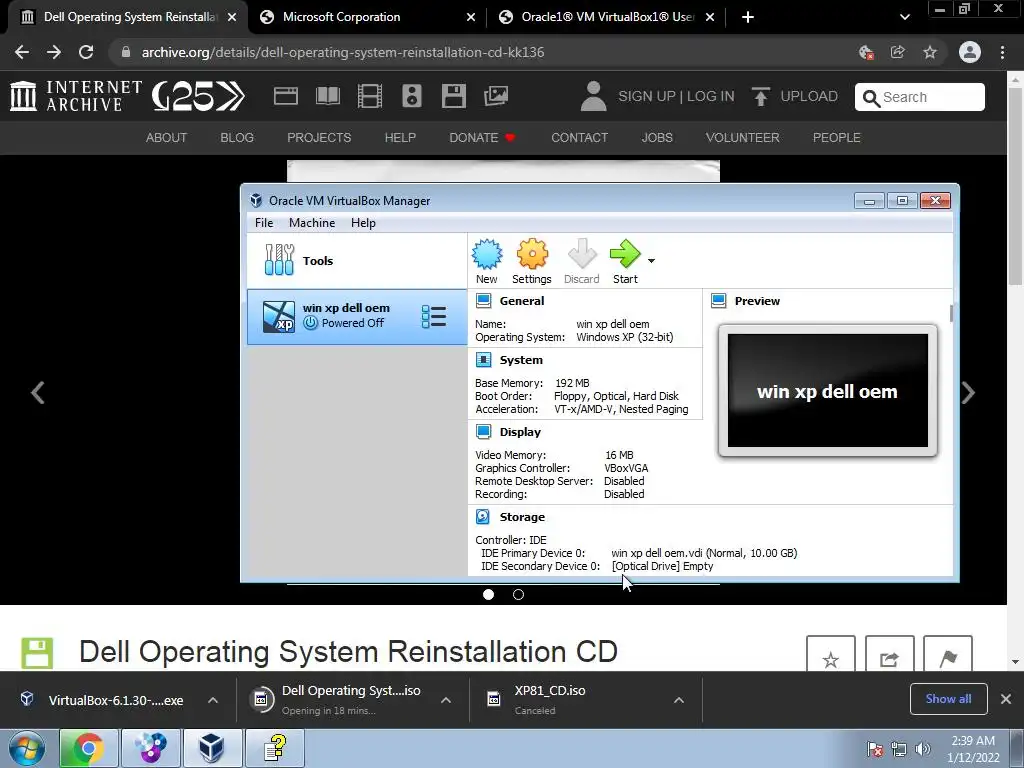Reload the page
Screen dimensions: 1024x768
(x=86, y=52)
